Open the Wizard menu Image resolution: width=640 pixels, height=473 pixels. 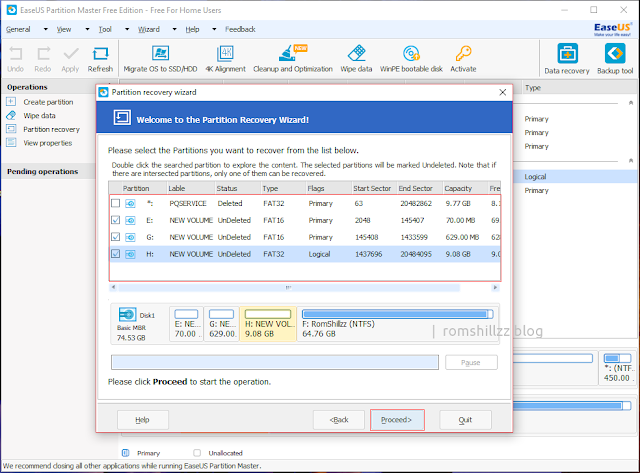coord(149,29)
